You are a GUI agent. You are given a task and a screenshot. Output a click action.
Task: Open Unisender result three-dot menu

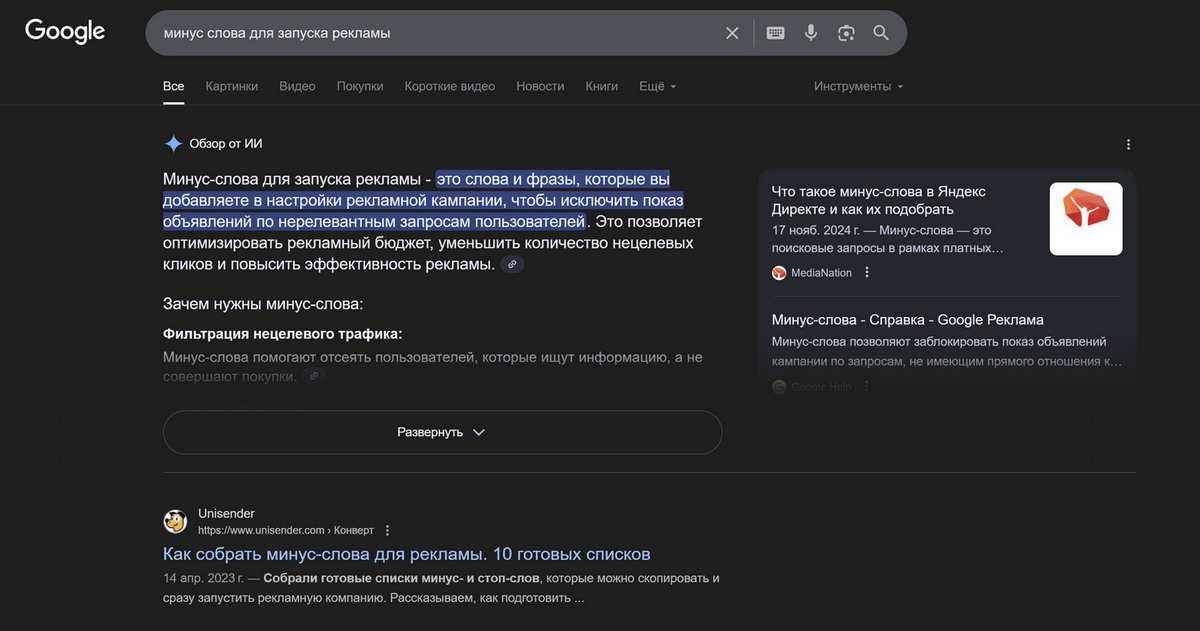click(388, 530)
